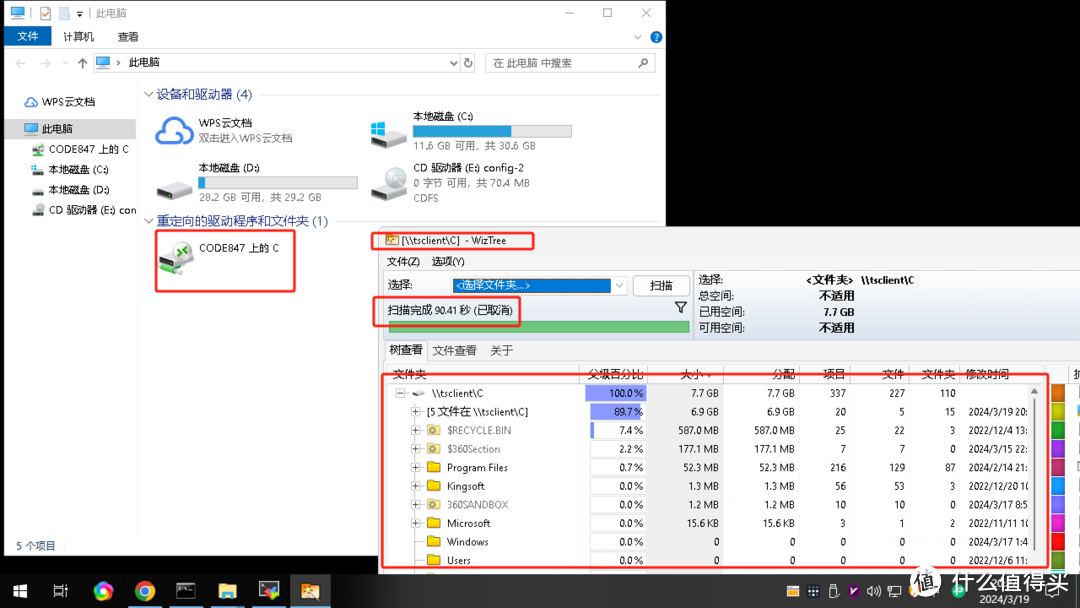Open Task View on the taskbar
Image resolution: width=1080 pixels, height=608 pixels.
61,591
